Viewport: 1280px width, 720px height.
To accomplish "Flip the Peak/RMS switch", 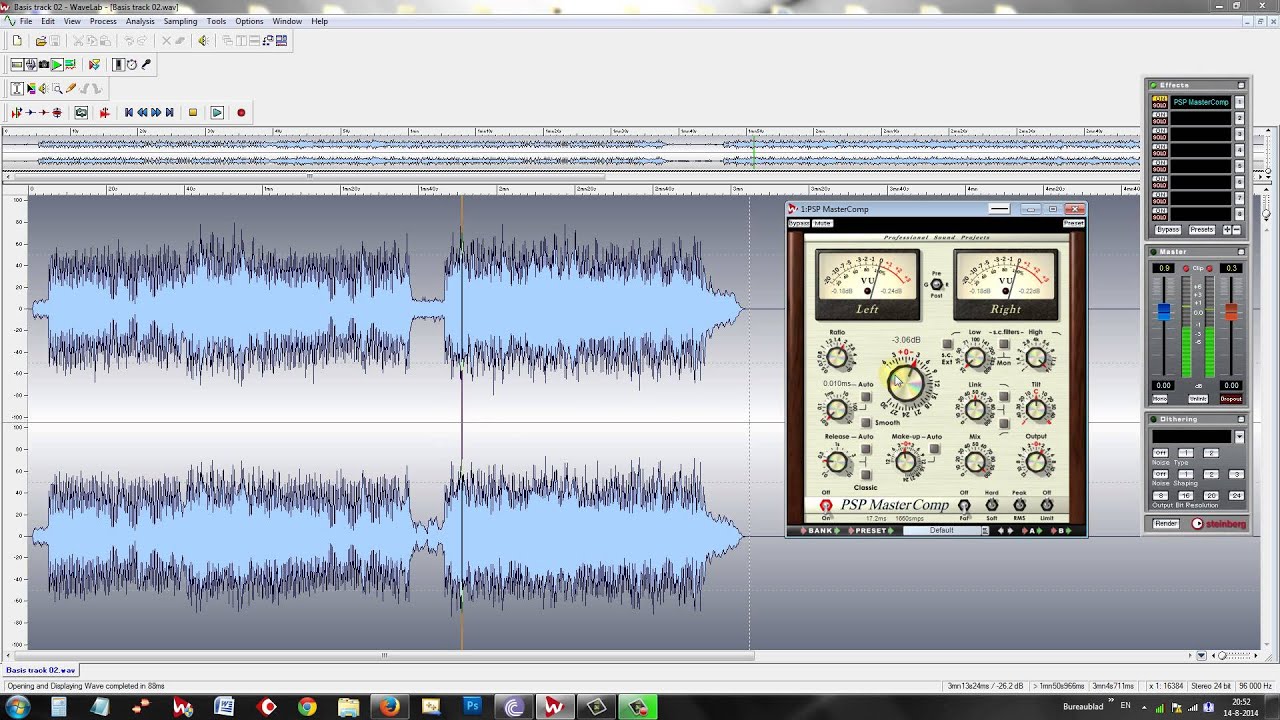I will 1020,506.
